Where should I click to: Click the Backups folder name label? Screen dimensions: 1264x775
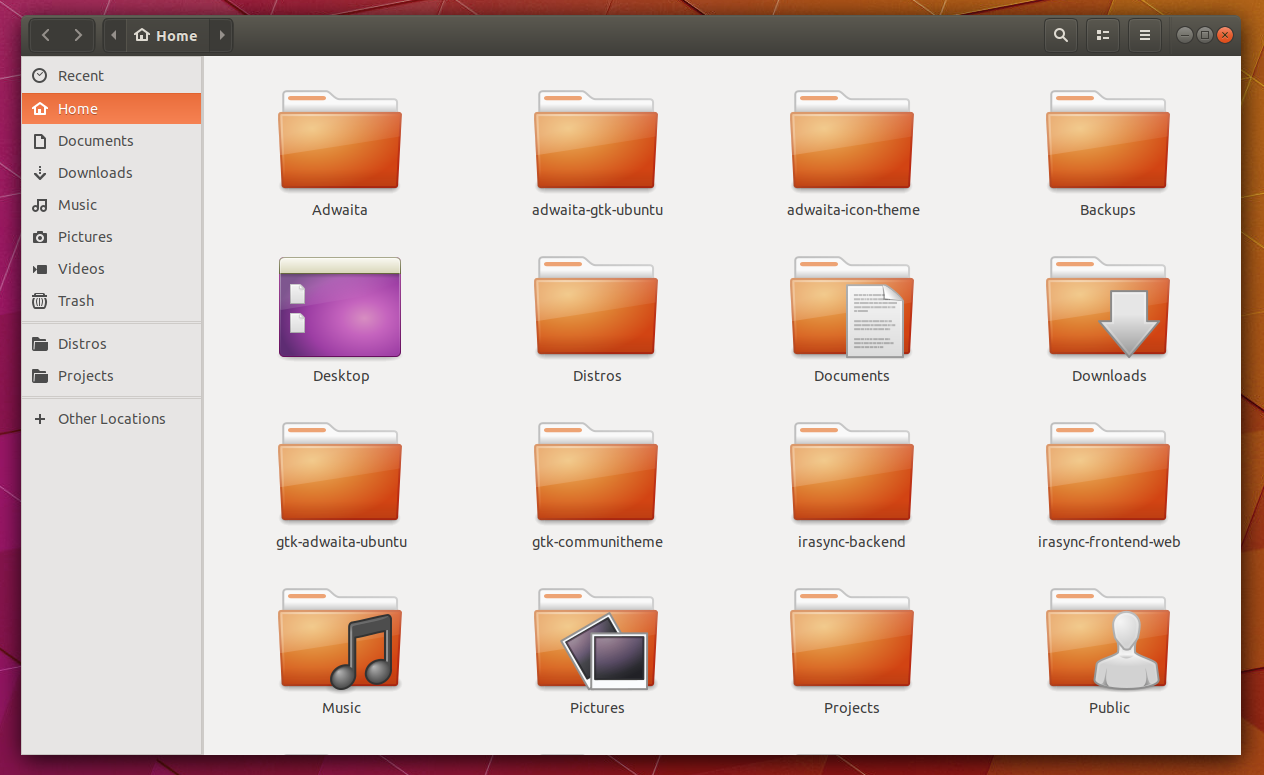(1108, 210)
